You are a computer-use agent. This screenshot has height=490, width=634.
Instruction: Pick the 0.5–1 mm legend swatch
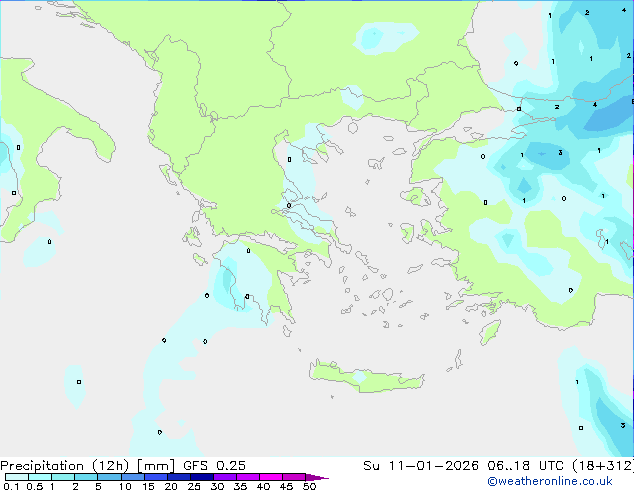[40, 477]
